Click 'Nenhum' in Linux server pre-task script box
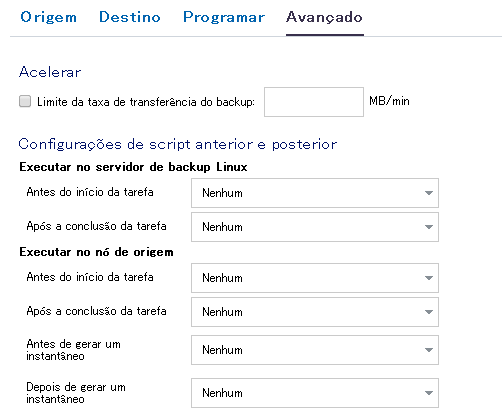This screenshot has width=502, height=420. pyautogui.click(x=222, y=193)
